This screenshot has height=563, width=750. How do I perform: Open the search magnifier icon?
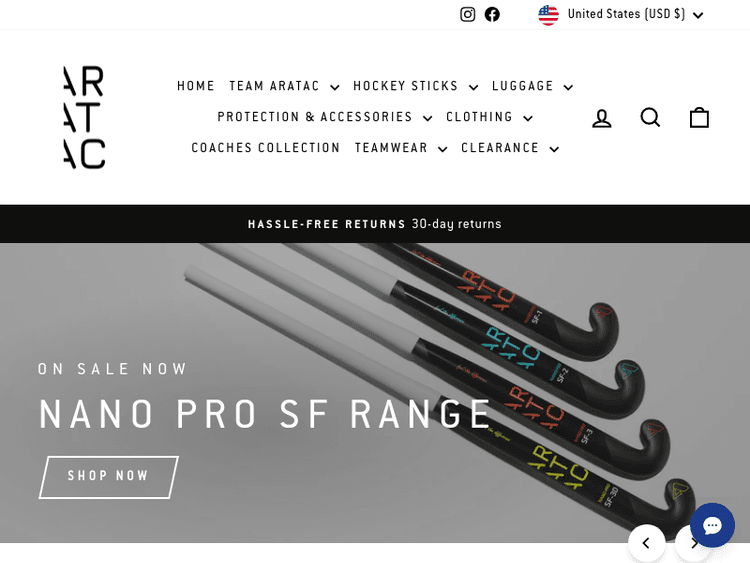tap(650, 117)
